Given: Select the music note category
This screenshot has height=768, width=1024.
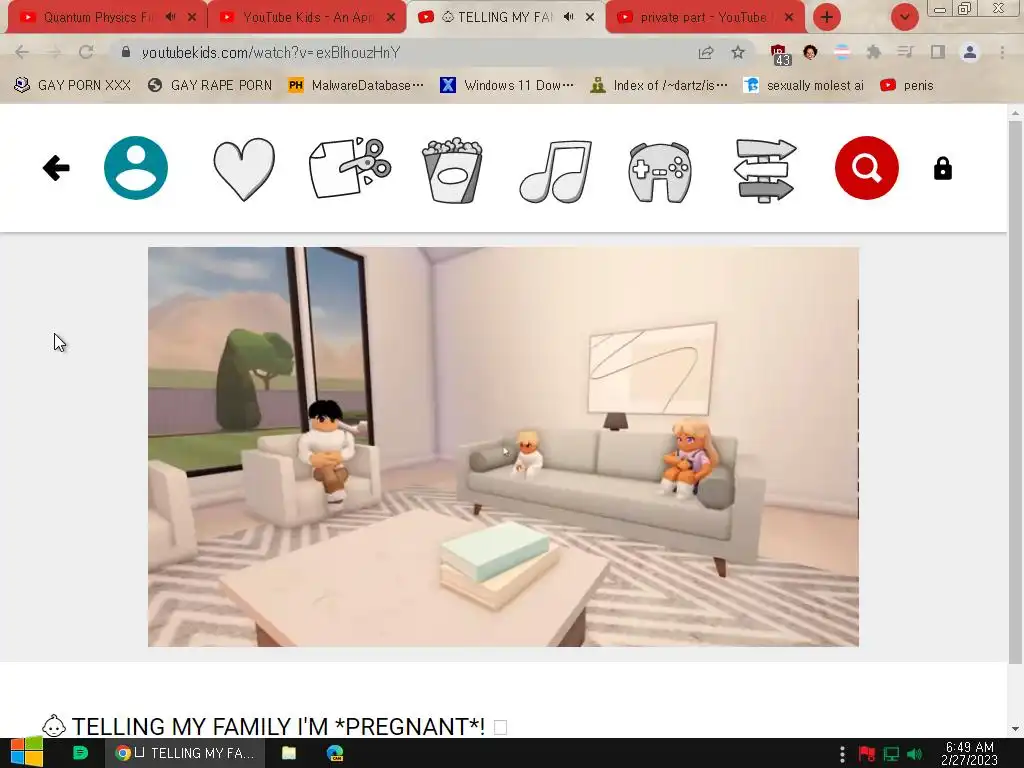Looking at the screenshot, I should coord(556,171).
